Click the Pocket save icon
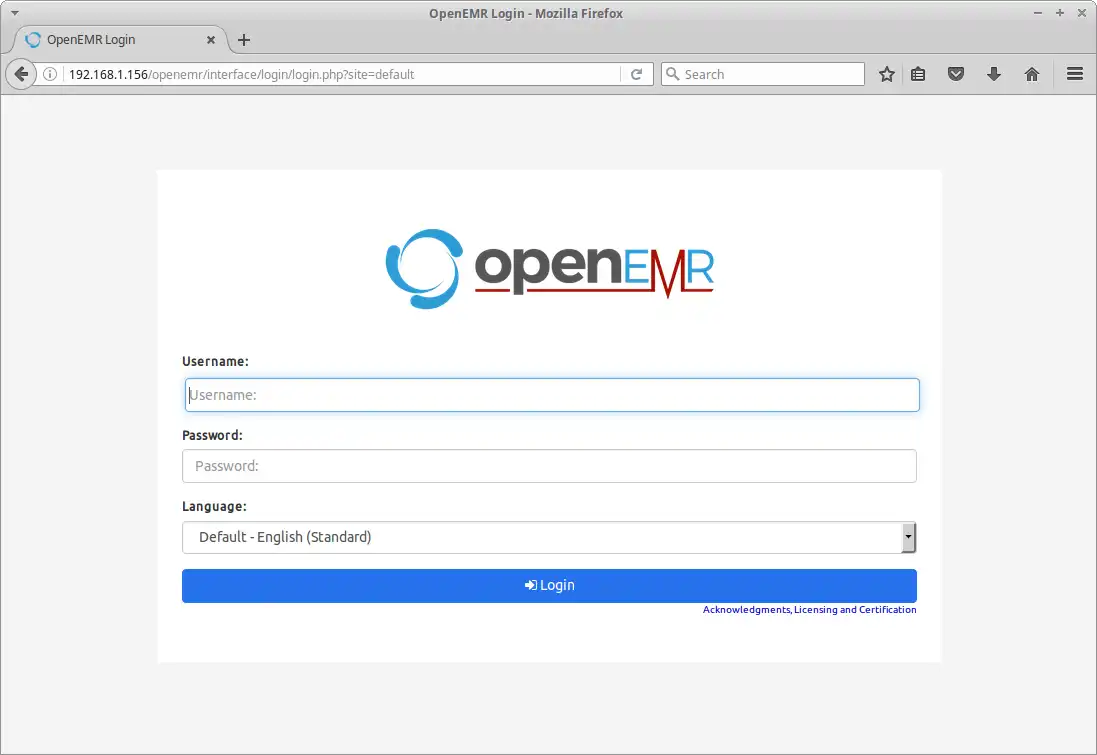 point(956,73)
